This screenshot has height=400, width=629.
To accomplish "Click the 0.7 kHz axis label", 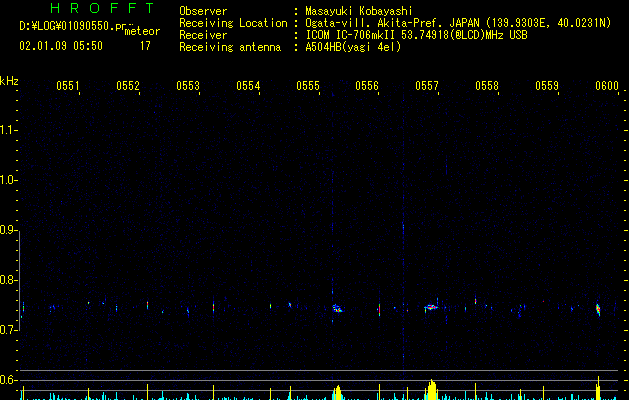I will click(8, 330).
